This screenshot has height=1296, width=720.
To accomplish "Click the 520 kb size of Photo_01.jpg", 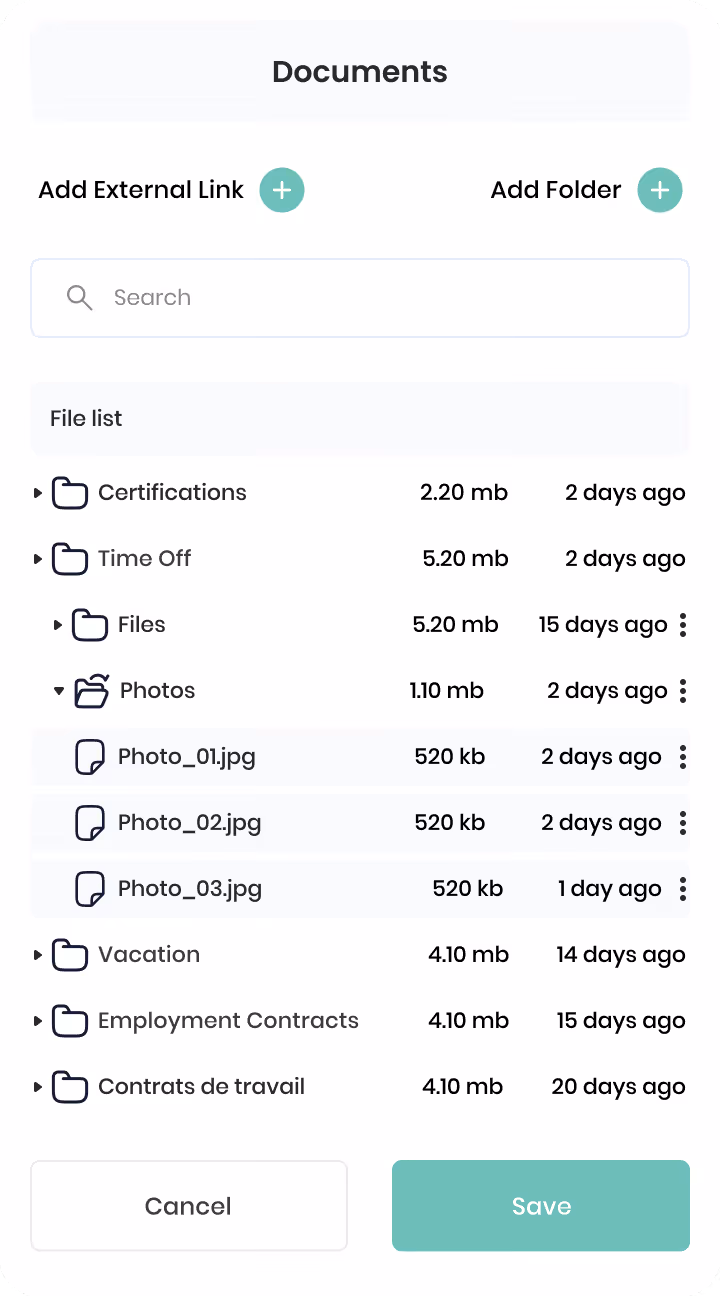I will pyautogui.click(x=450, y=757).
